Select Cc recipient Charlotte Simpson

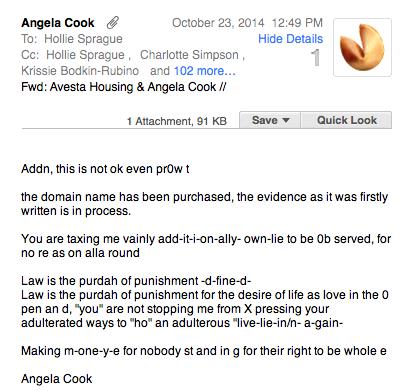189,55
